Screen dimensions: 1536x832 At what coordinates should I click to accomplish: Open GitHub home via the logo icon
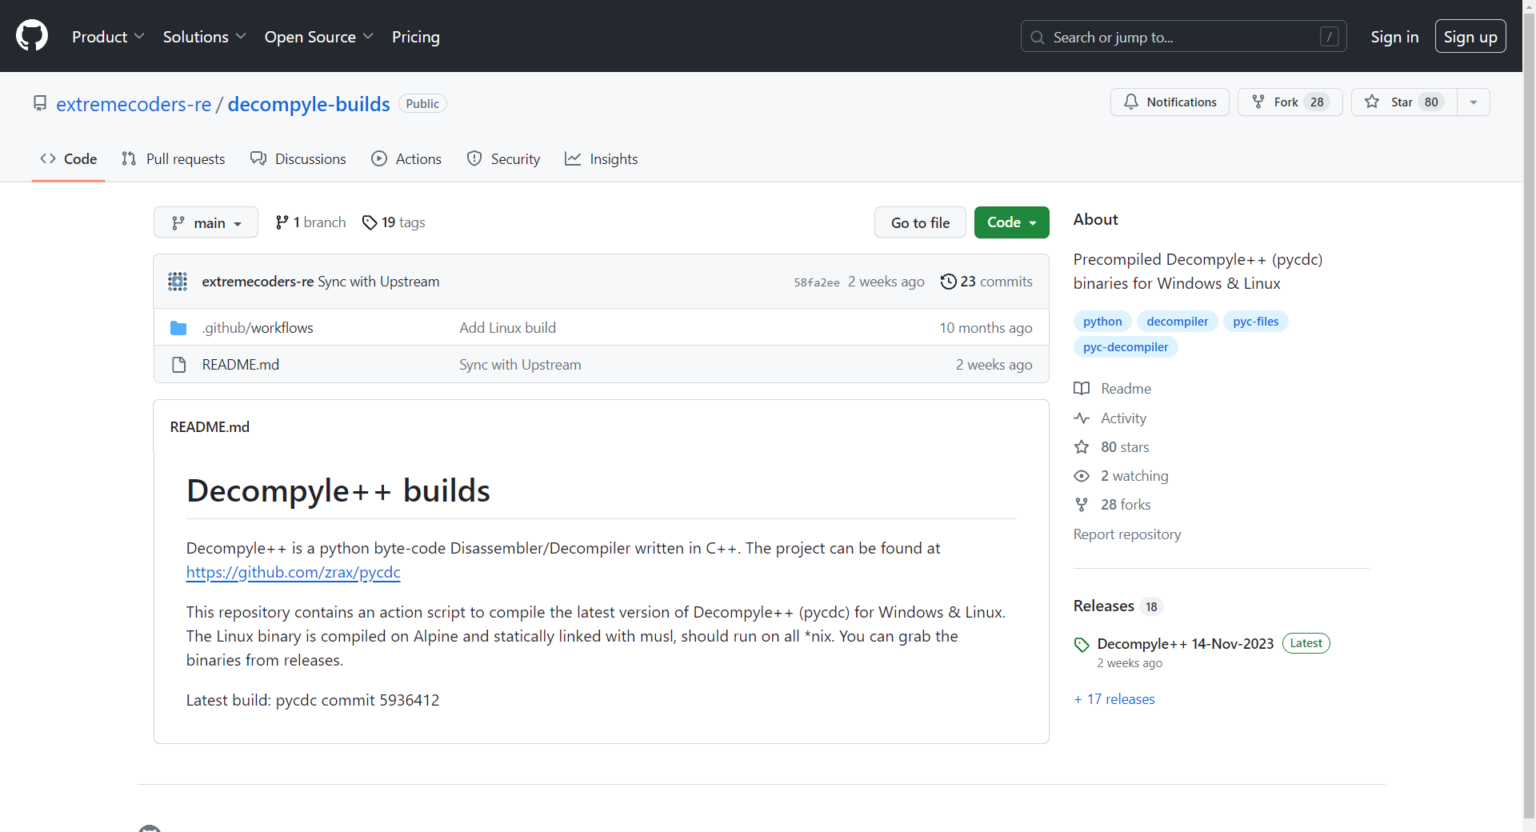(31, 35)
